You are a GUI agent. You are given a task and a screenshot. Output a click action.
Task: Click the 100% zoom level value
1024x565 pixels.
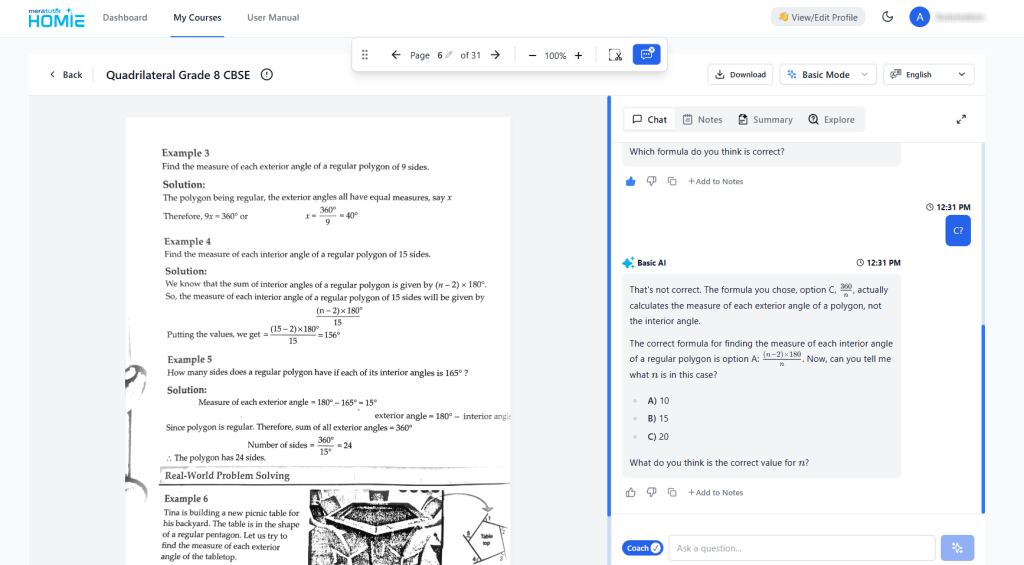click(555, 56)
